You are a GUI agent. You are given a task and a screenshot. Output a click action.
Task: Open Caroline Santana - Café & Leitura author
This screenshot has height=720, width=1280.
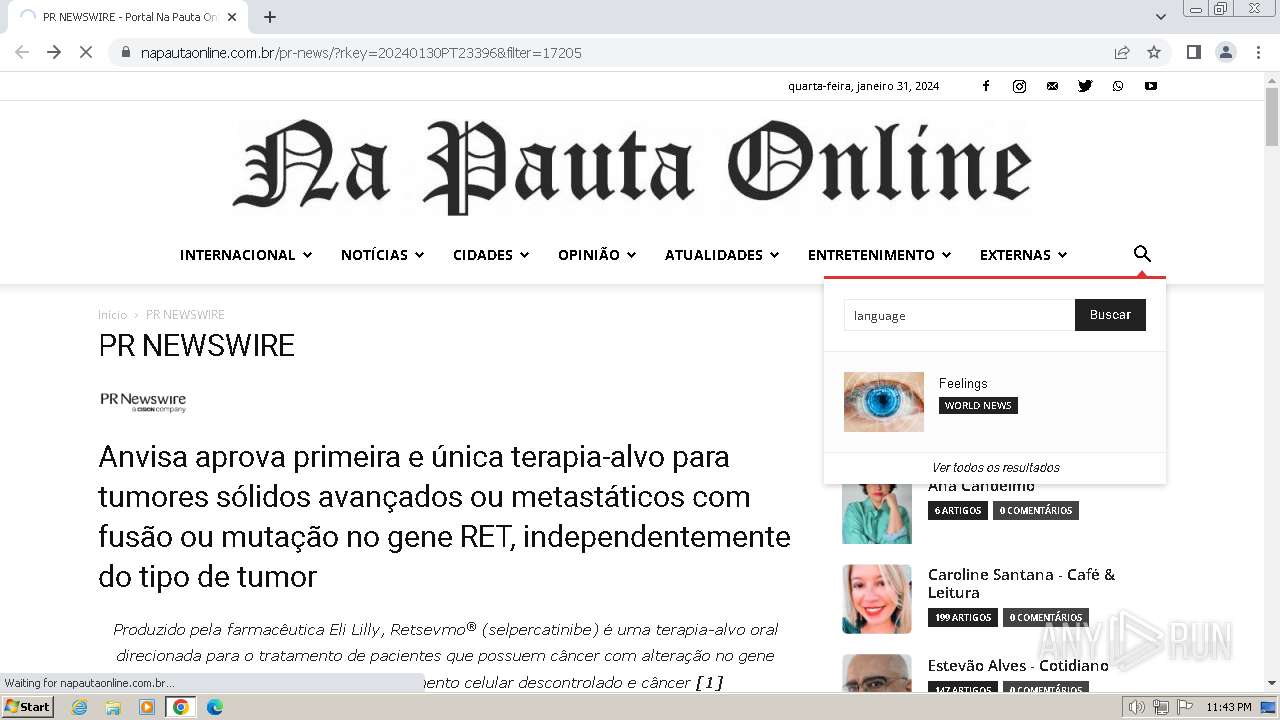tap(1021, 583)
